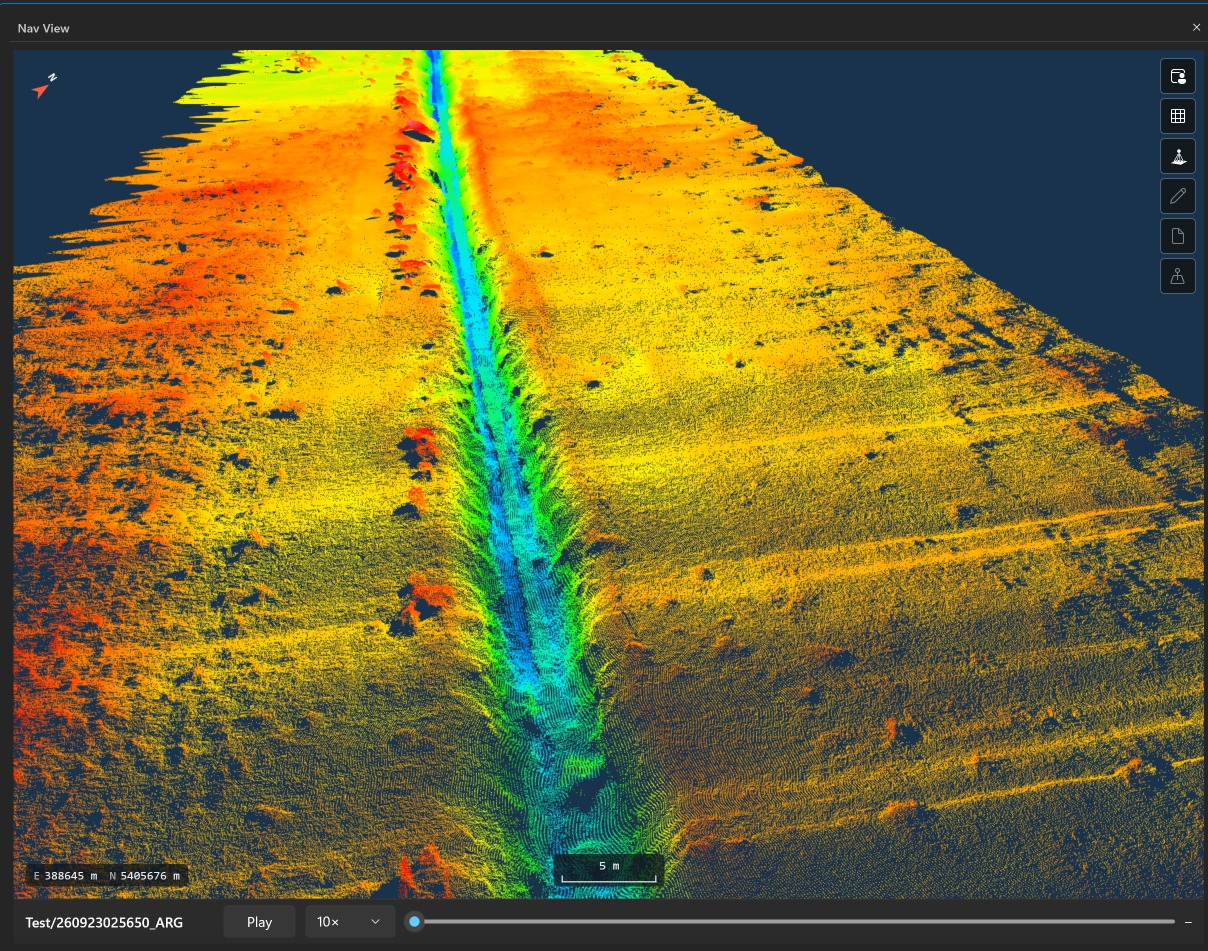Click the timeline slider handle
This screenshot has width=1208, height=951.
[x=415, y=921]
